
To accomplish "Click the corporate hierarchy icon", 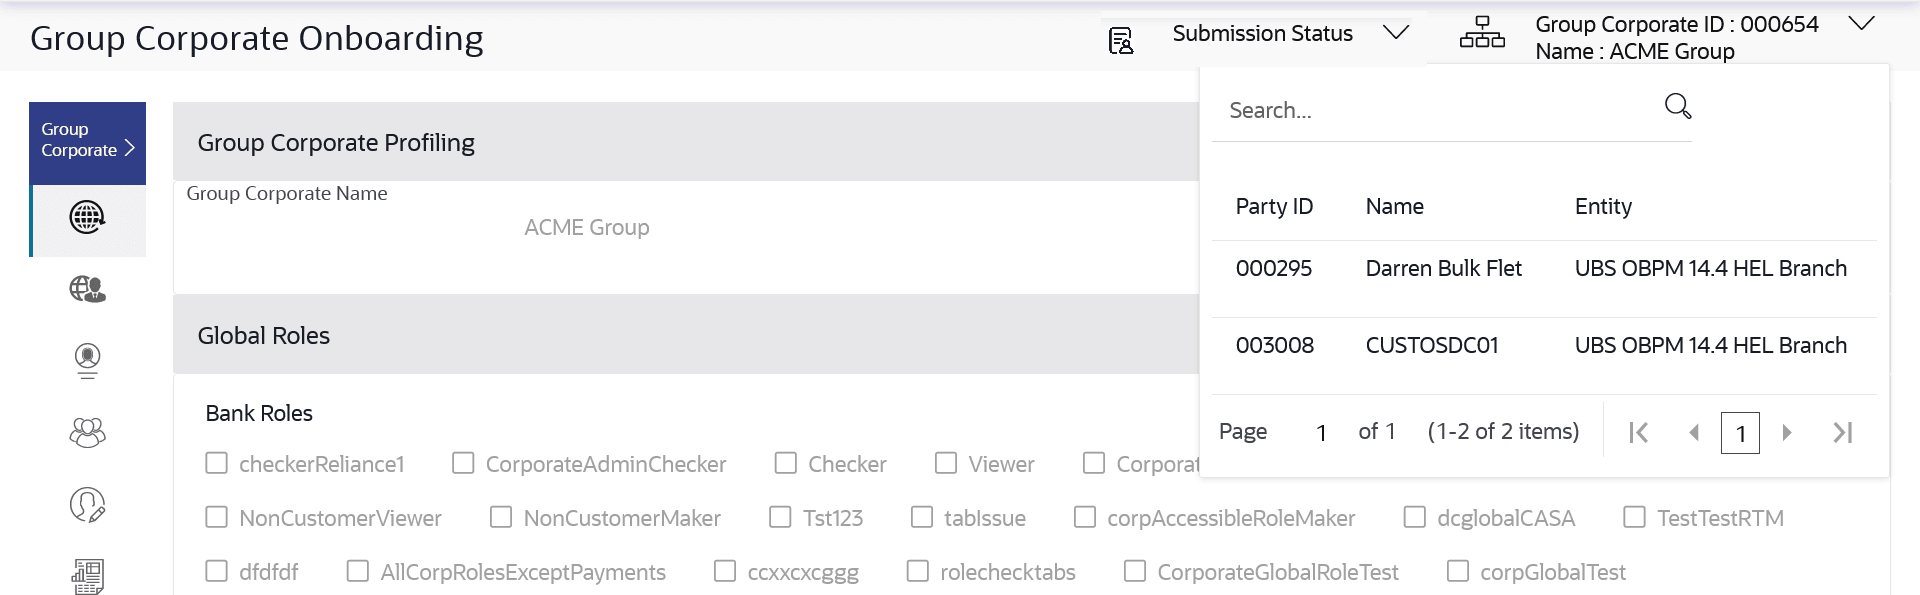I will tap(1482, 34).
